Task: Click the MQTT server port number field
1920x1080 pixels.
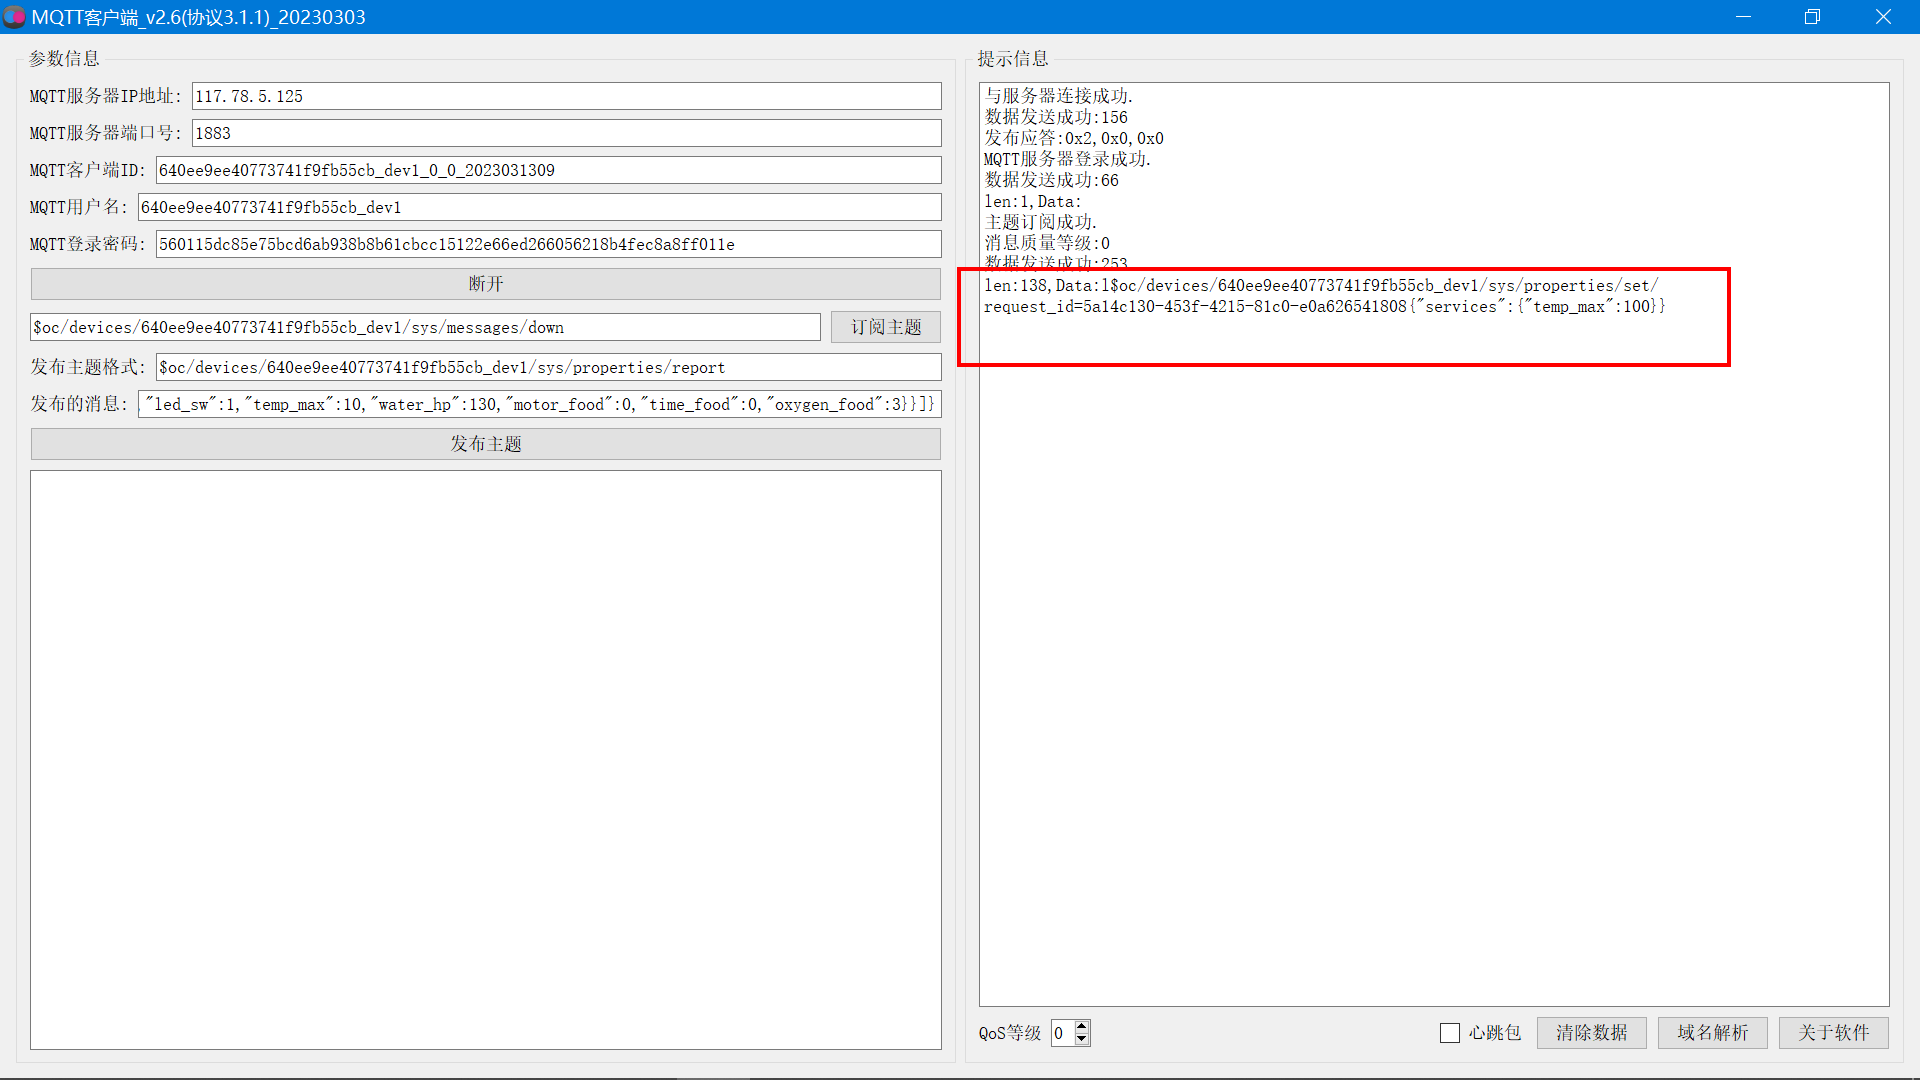Action: 566,133
